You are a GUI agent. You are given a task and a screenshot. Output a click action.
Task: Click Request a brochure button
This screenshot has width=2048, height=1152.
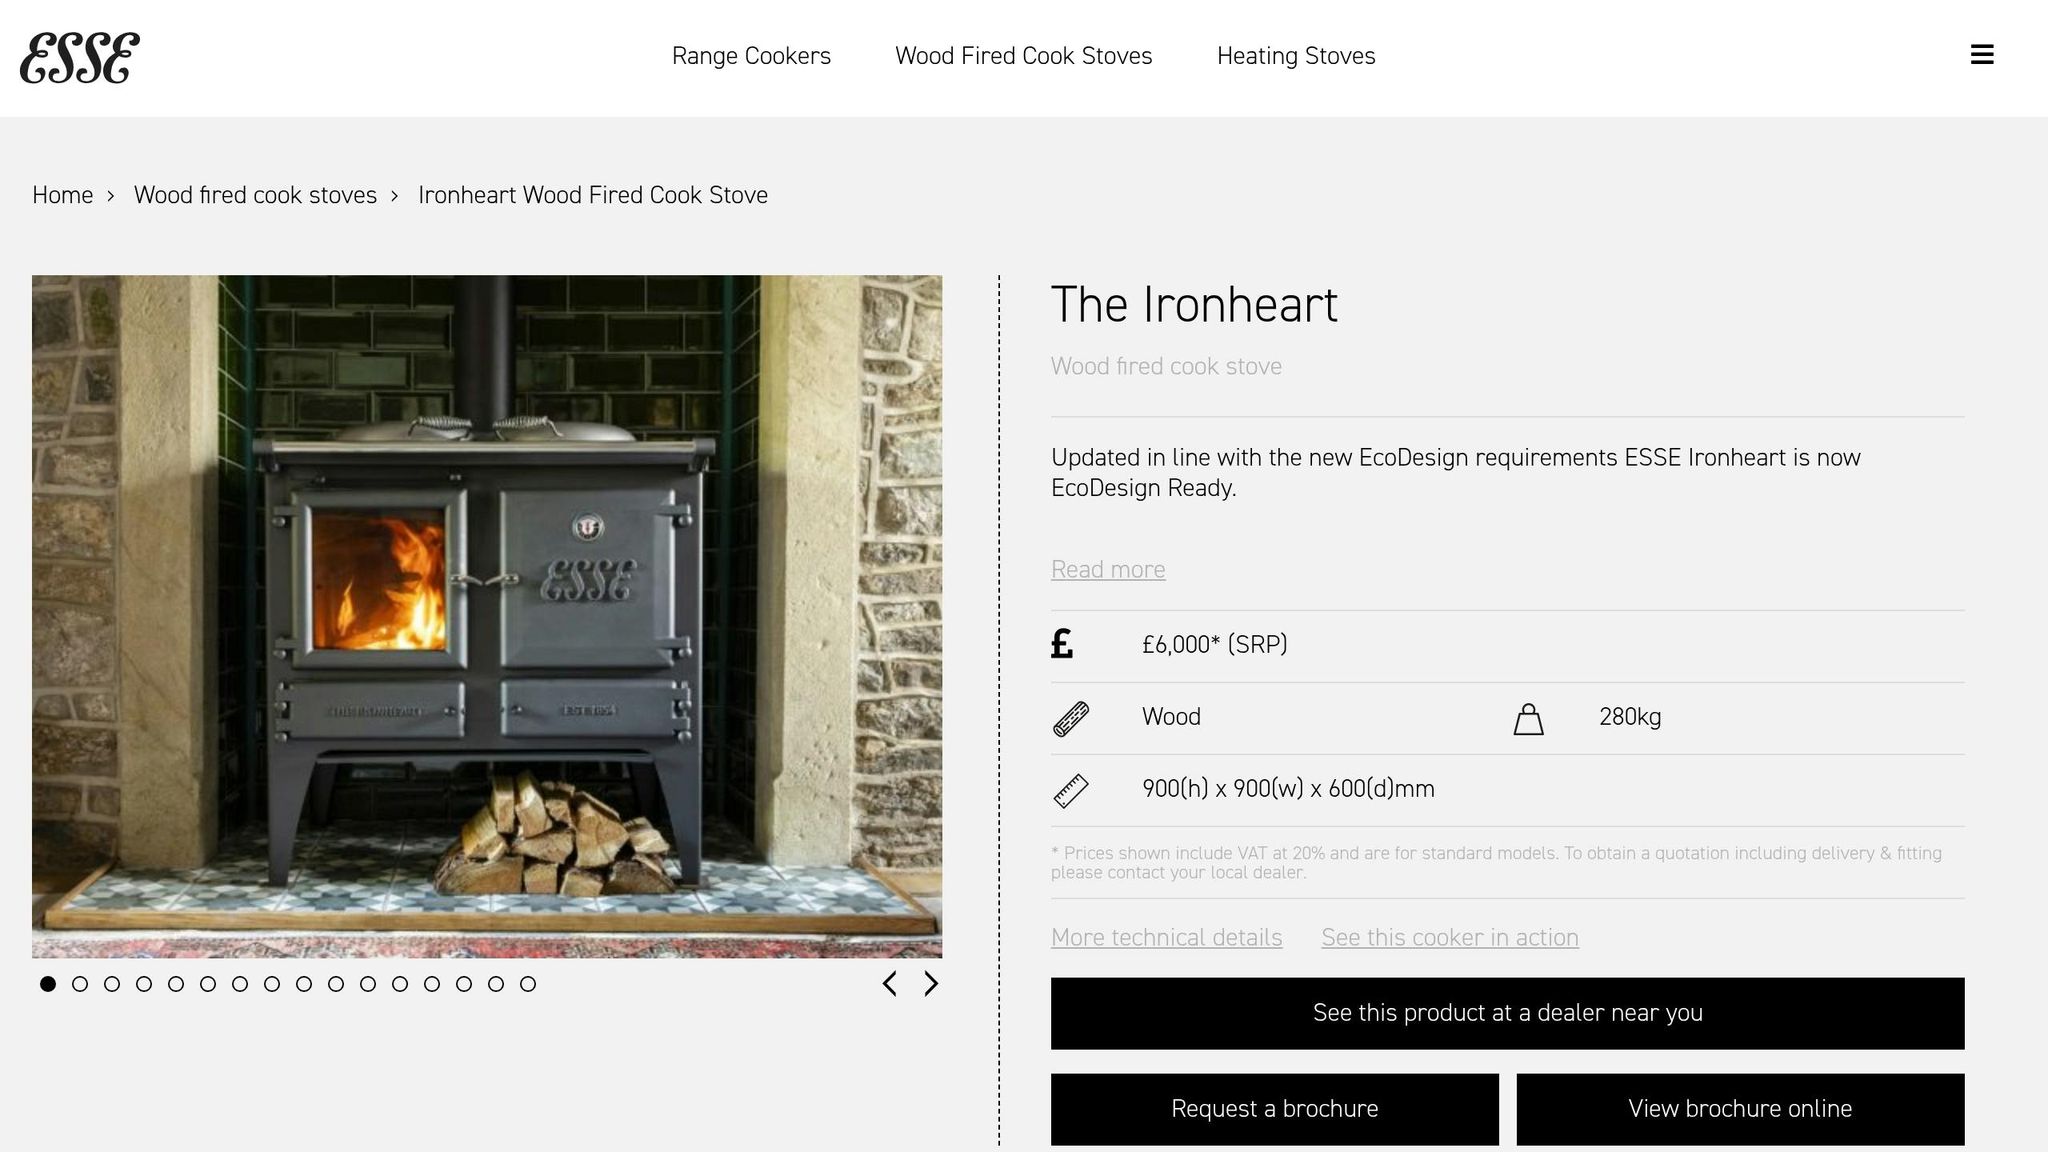pos(1274,1109)
